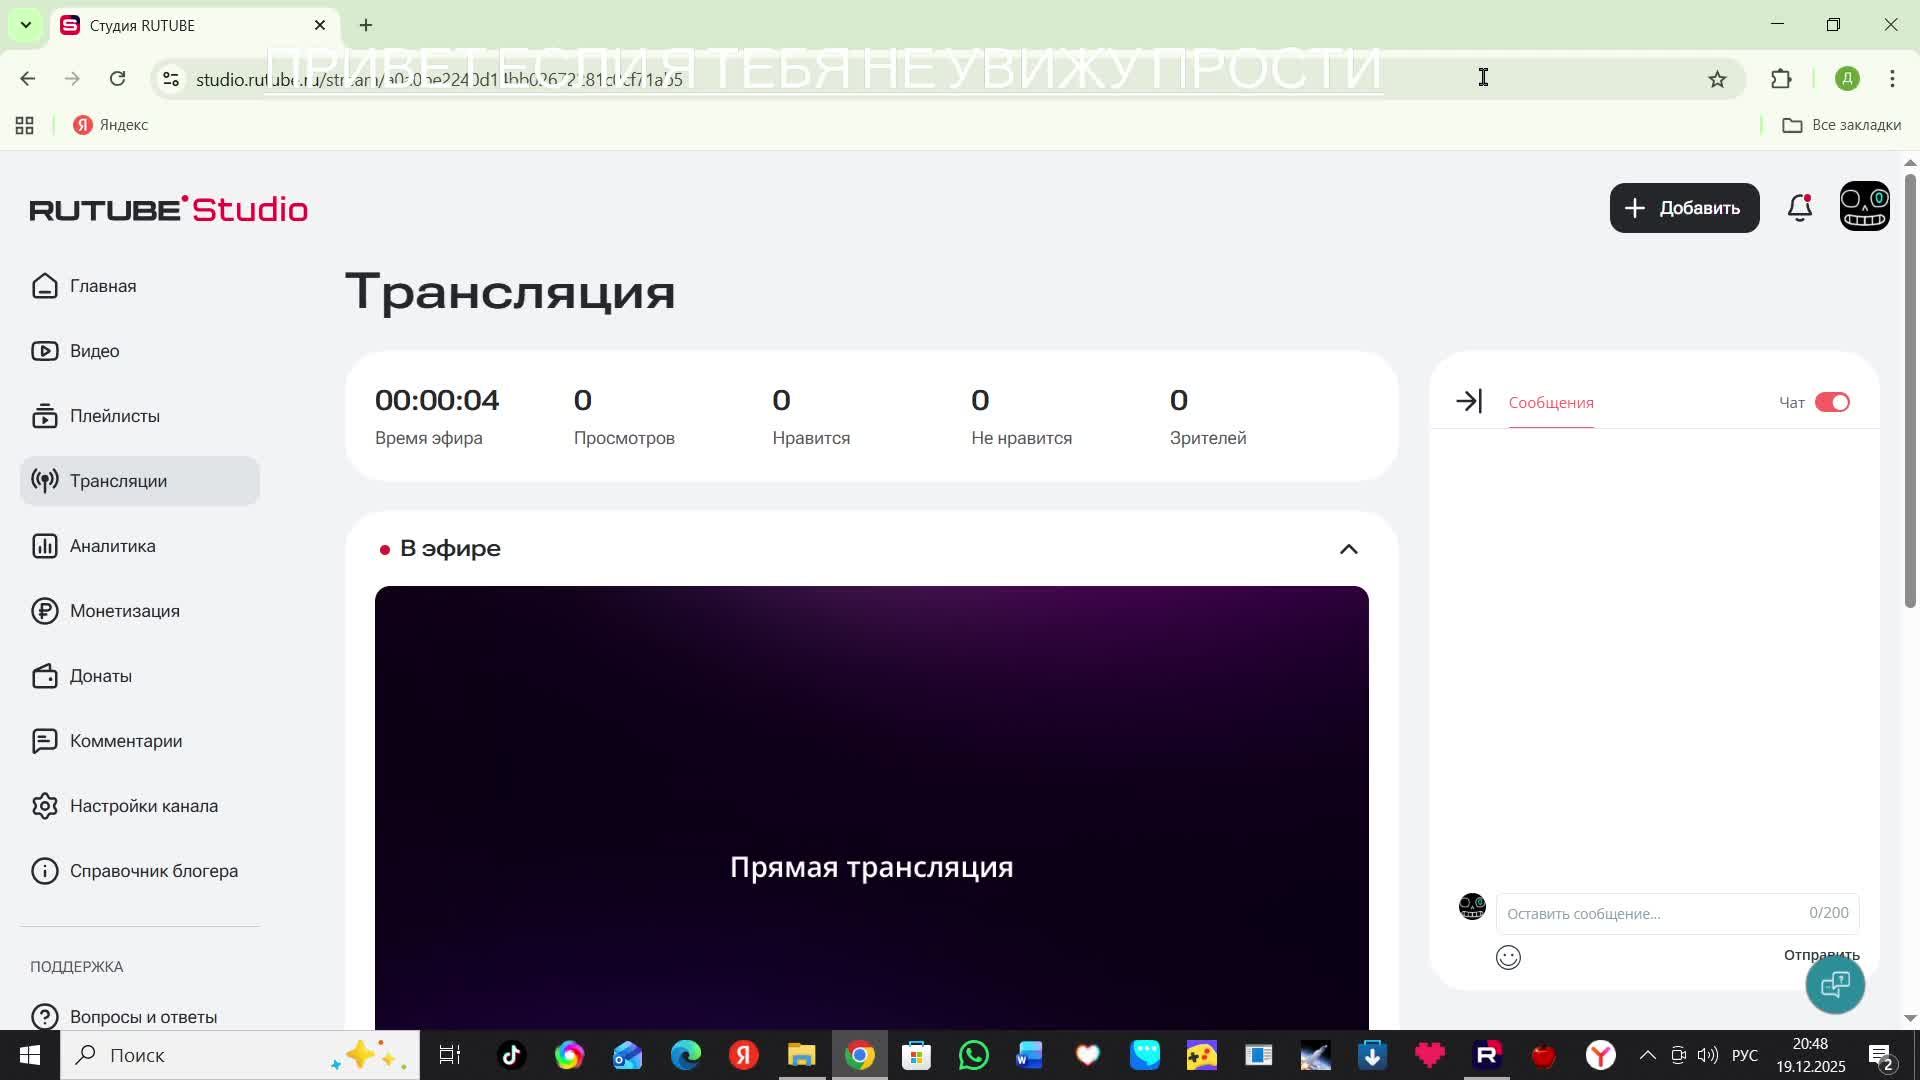The height and width of the screenshot is (1080, 1920).
Task: Click the page vertical scrollbar
Action: (x=1909, y=390)
